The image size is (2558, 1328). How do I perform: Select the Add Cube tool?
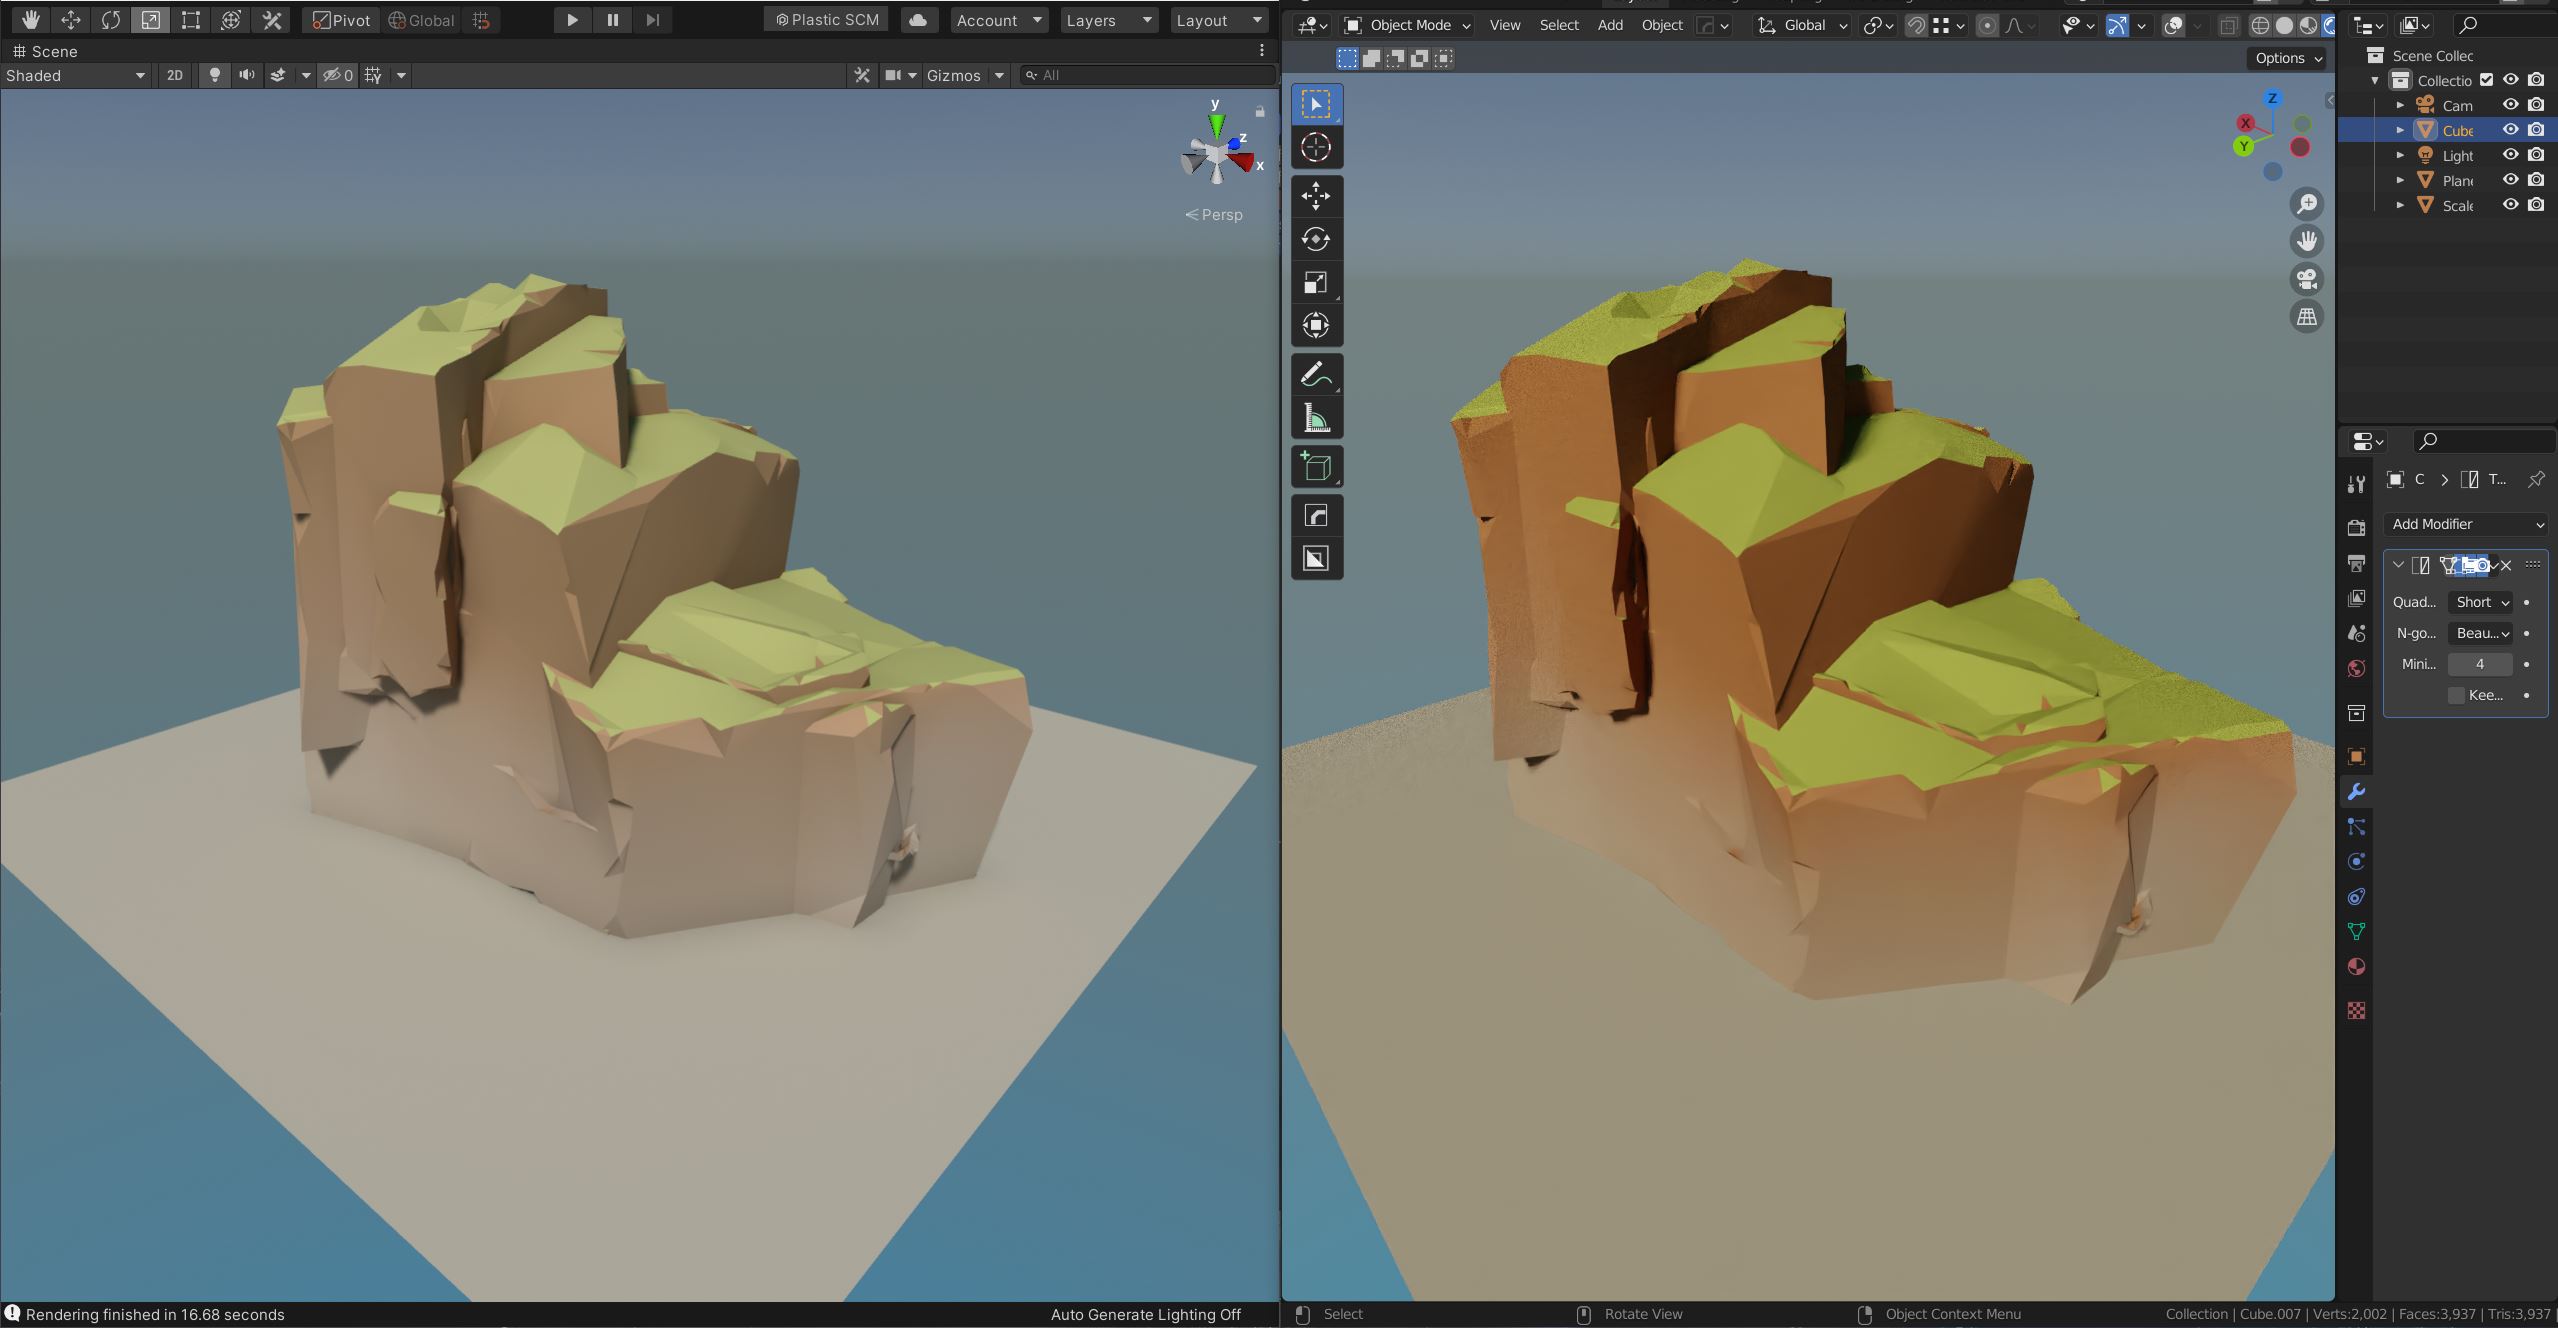[x=1316, y=467]
